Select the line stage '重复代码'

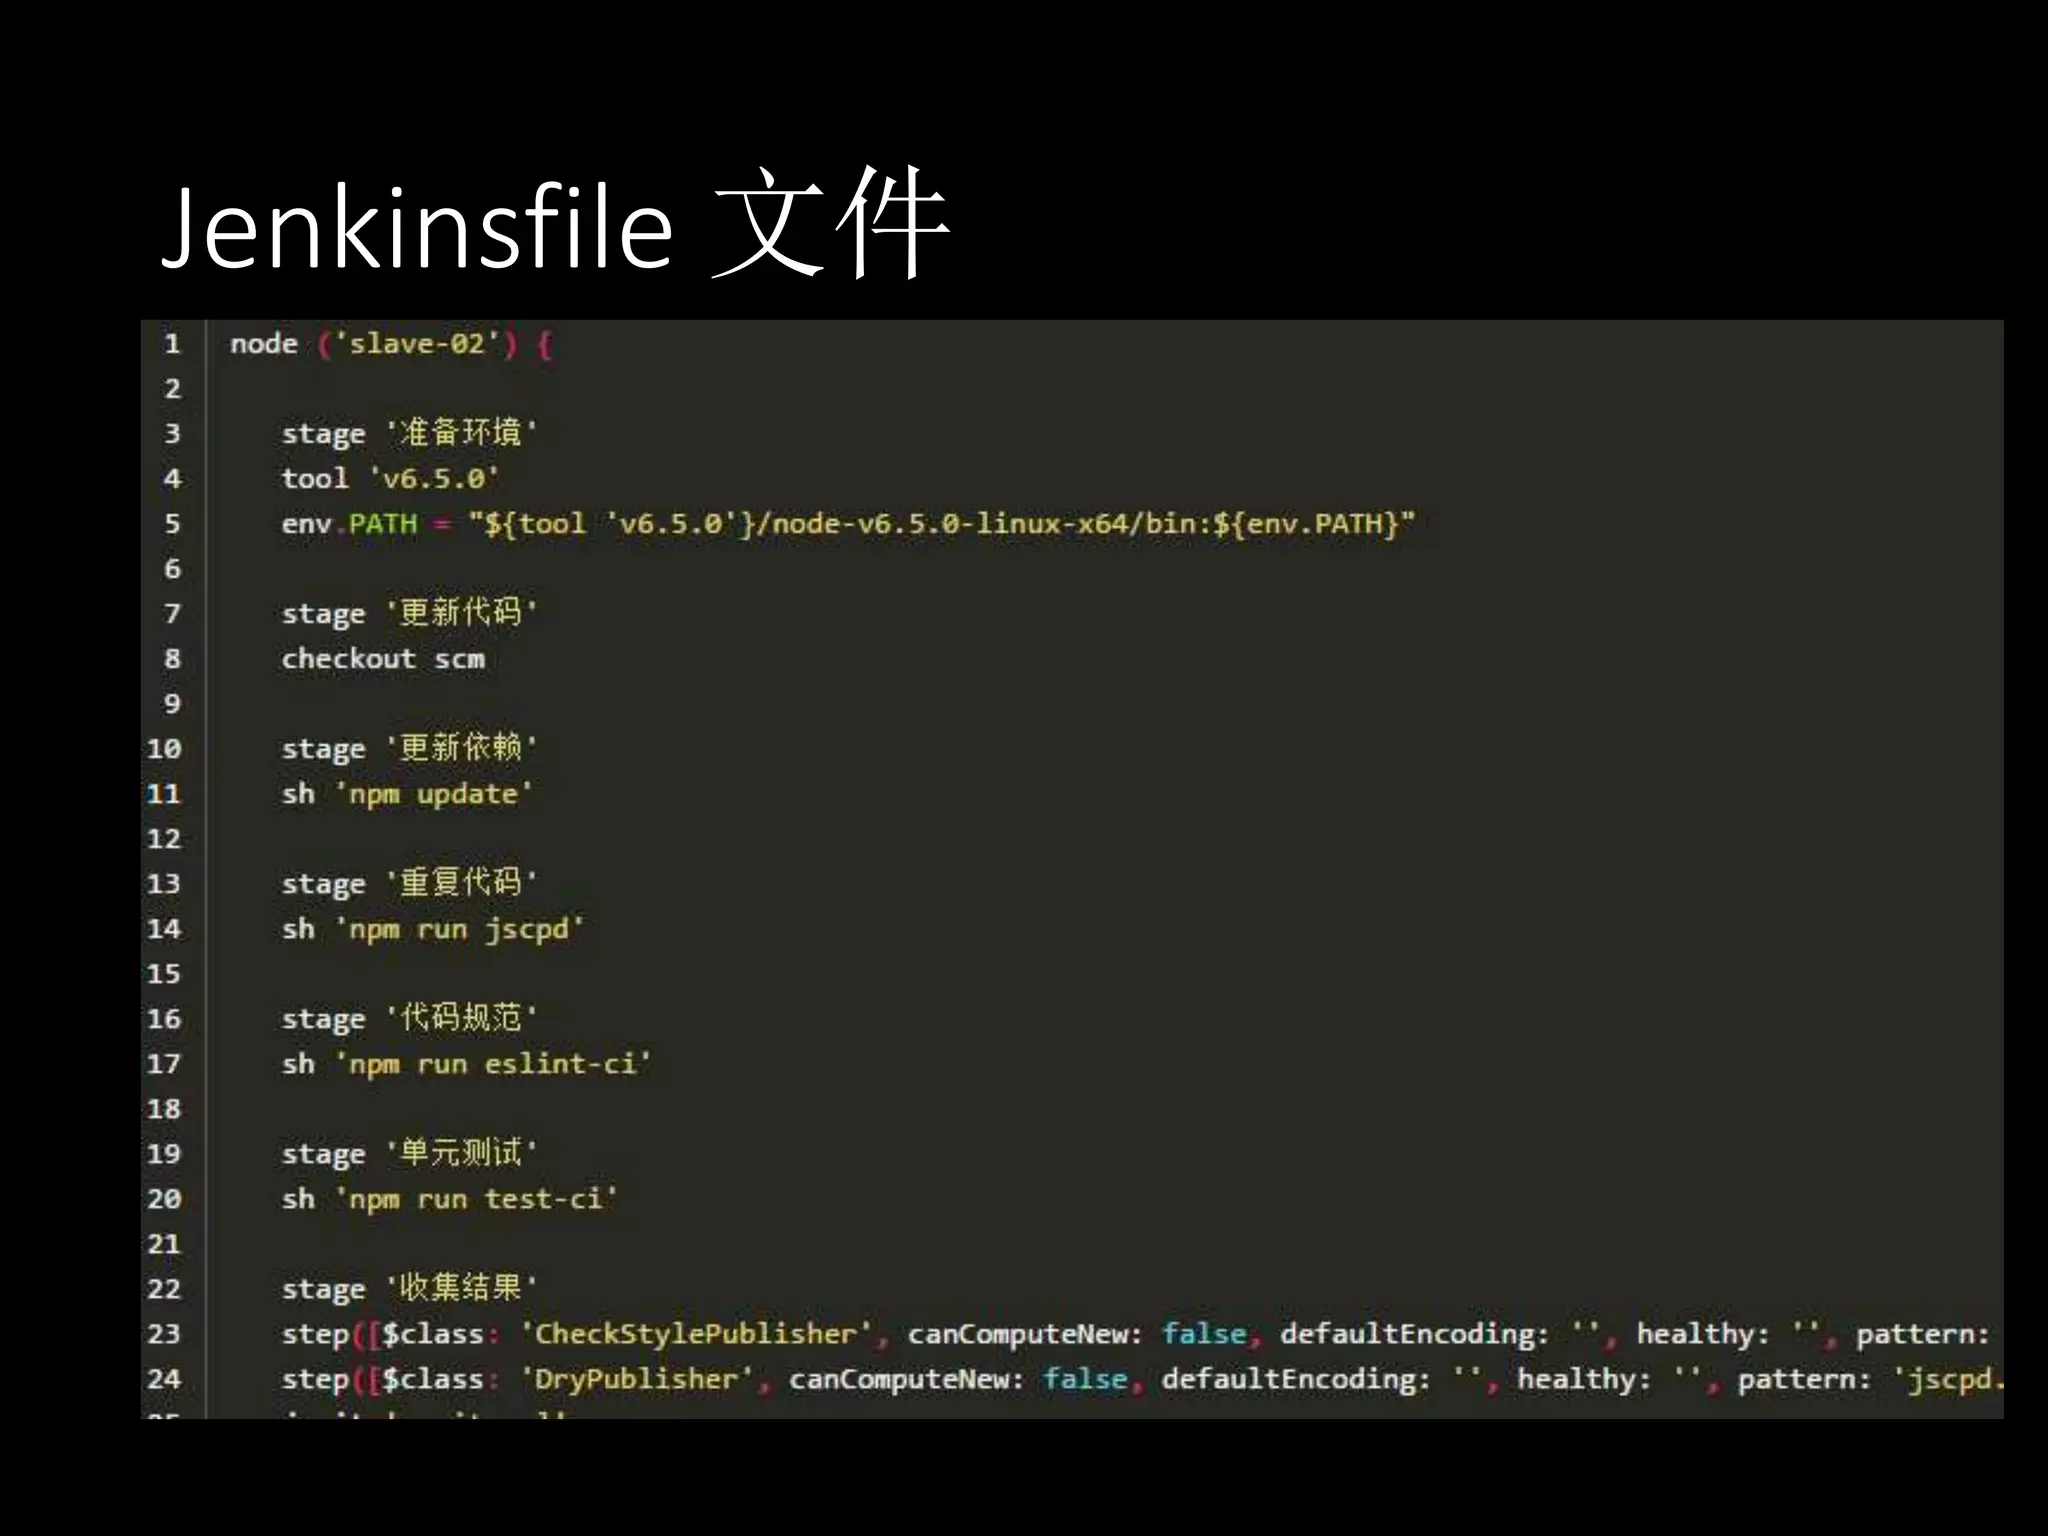coord(409,883)
